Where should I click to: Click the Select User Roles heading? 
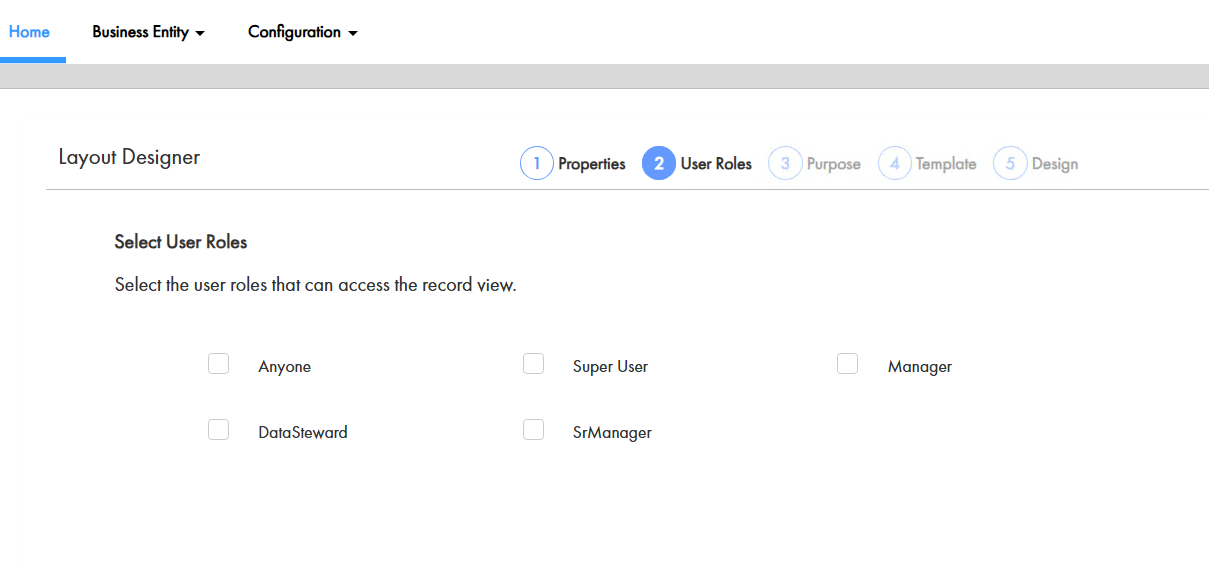(181, 242)
